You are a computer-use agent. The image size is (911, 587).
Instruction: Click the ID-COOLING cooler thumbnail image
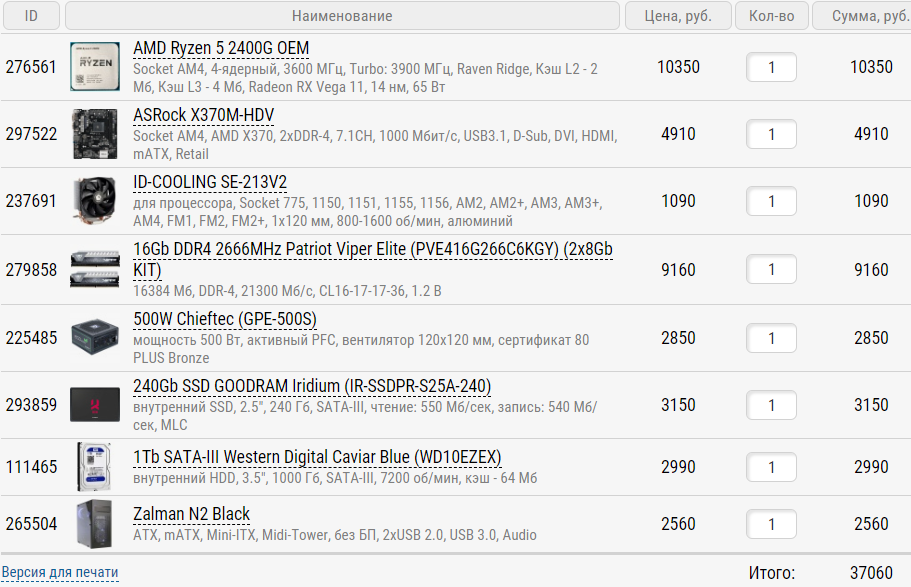(x=95, y=201)
